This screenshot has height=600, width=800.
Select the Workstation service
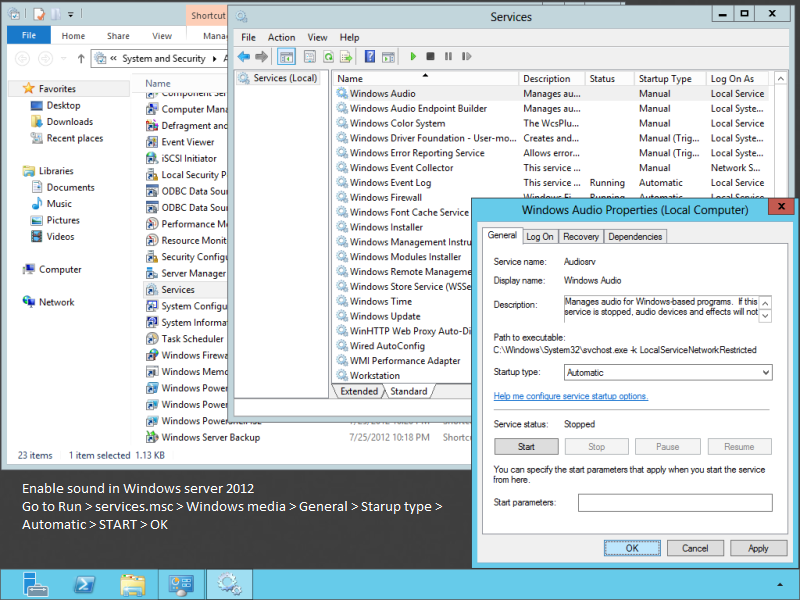(x=375, y=375)
